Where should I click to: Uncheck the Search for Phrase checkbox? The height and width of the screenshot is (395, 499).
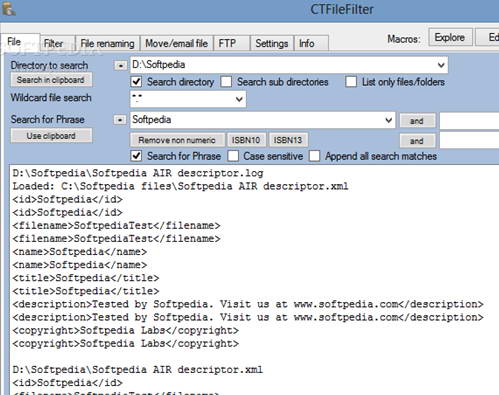click(137, 156)
